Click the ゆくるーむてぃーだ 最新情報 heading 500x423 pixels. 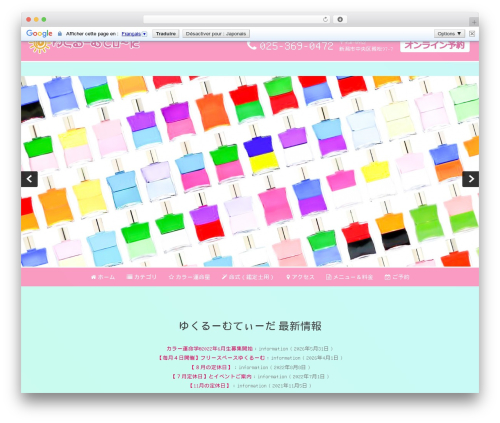tap(250, 326)
